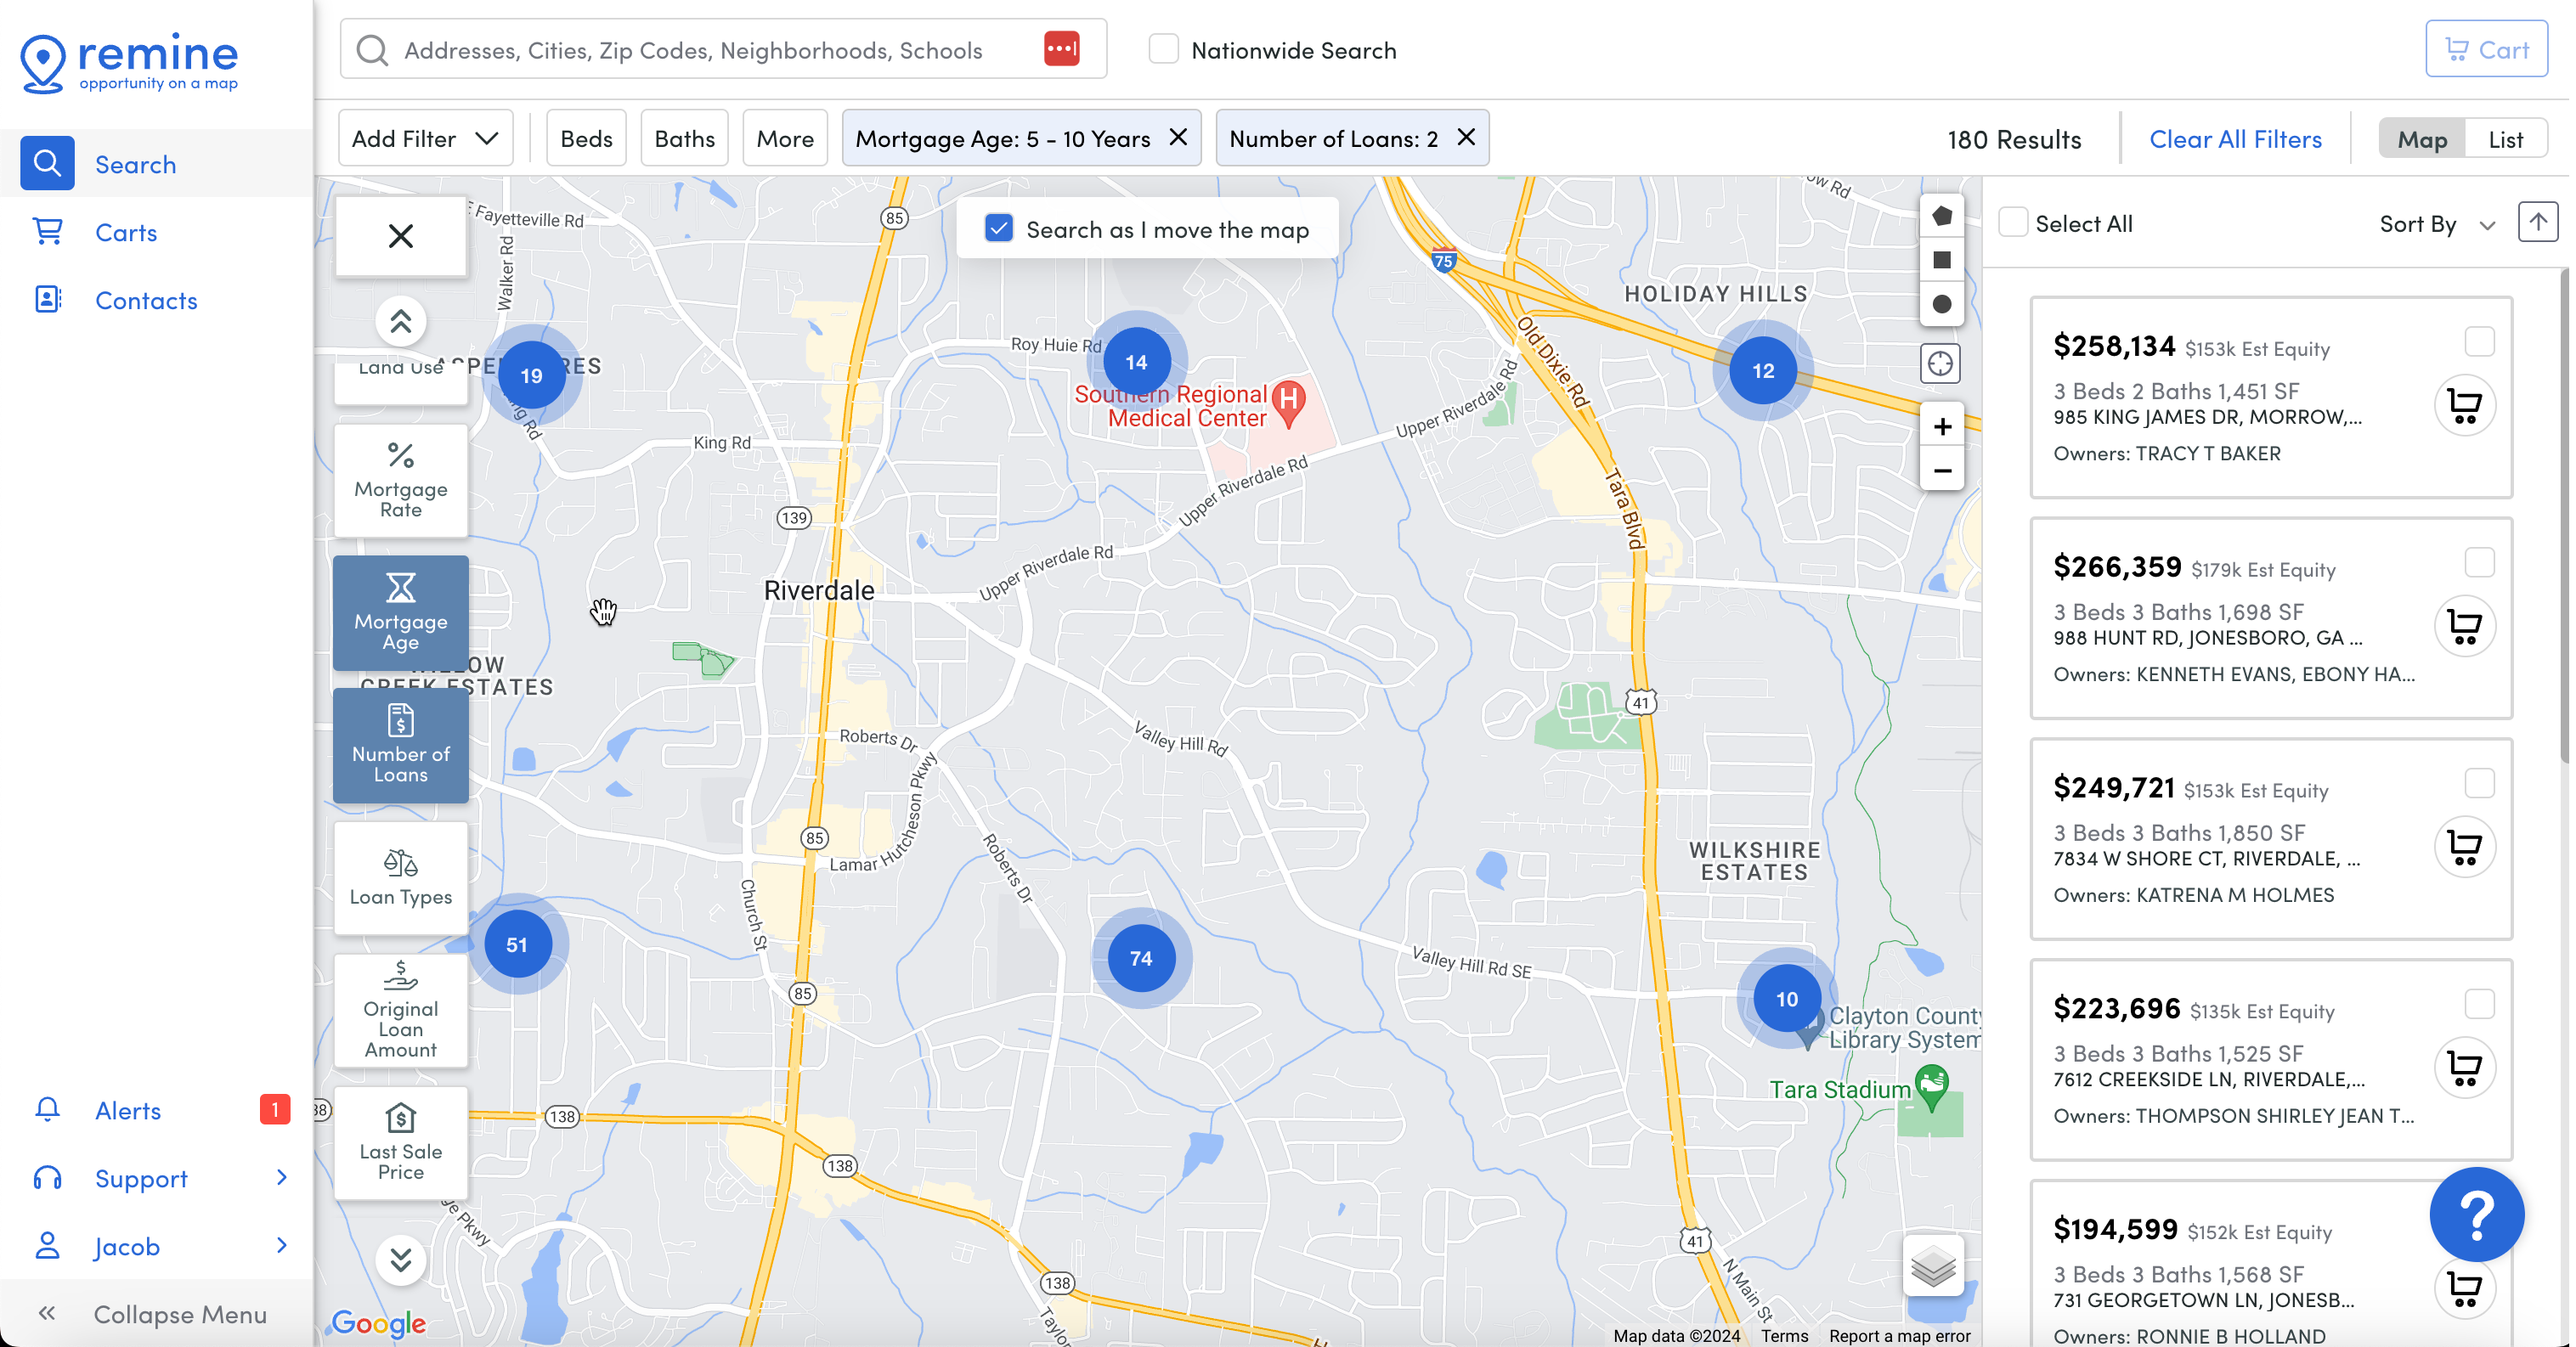2576x1347 pixels.
Task: Open the Search section in sidebar
Action: 156,164
